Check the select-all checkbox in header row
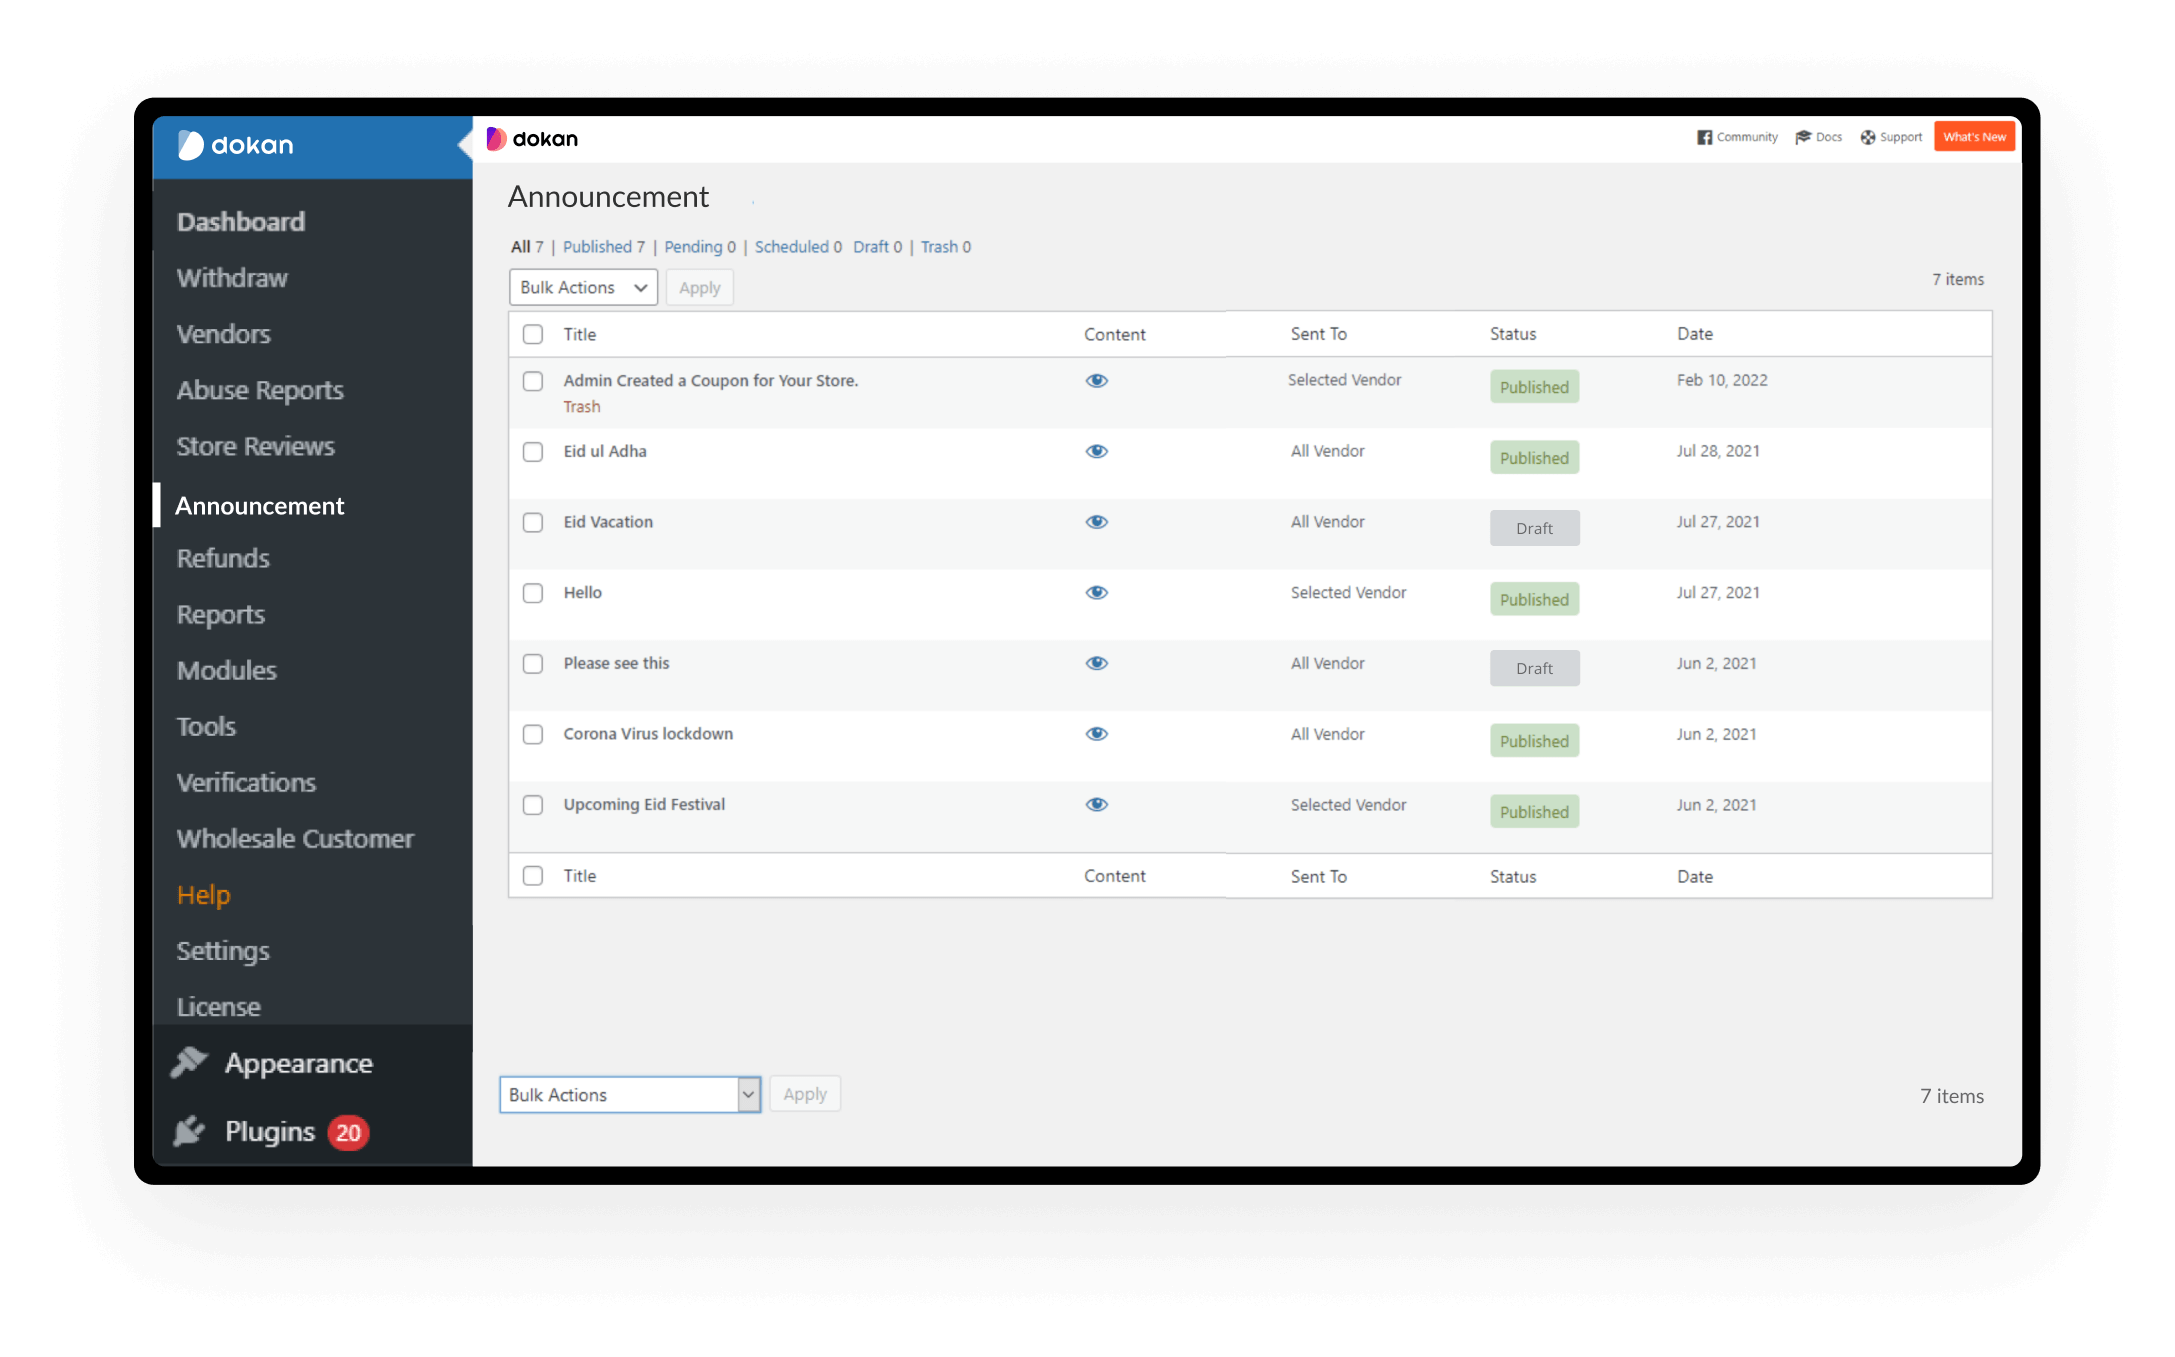The width and height of the screenshot is (2175, 1357). click(533, 333)
